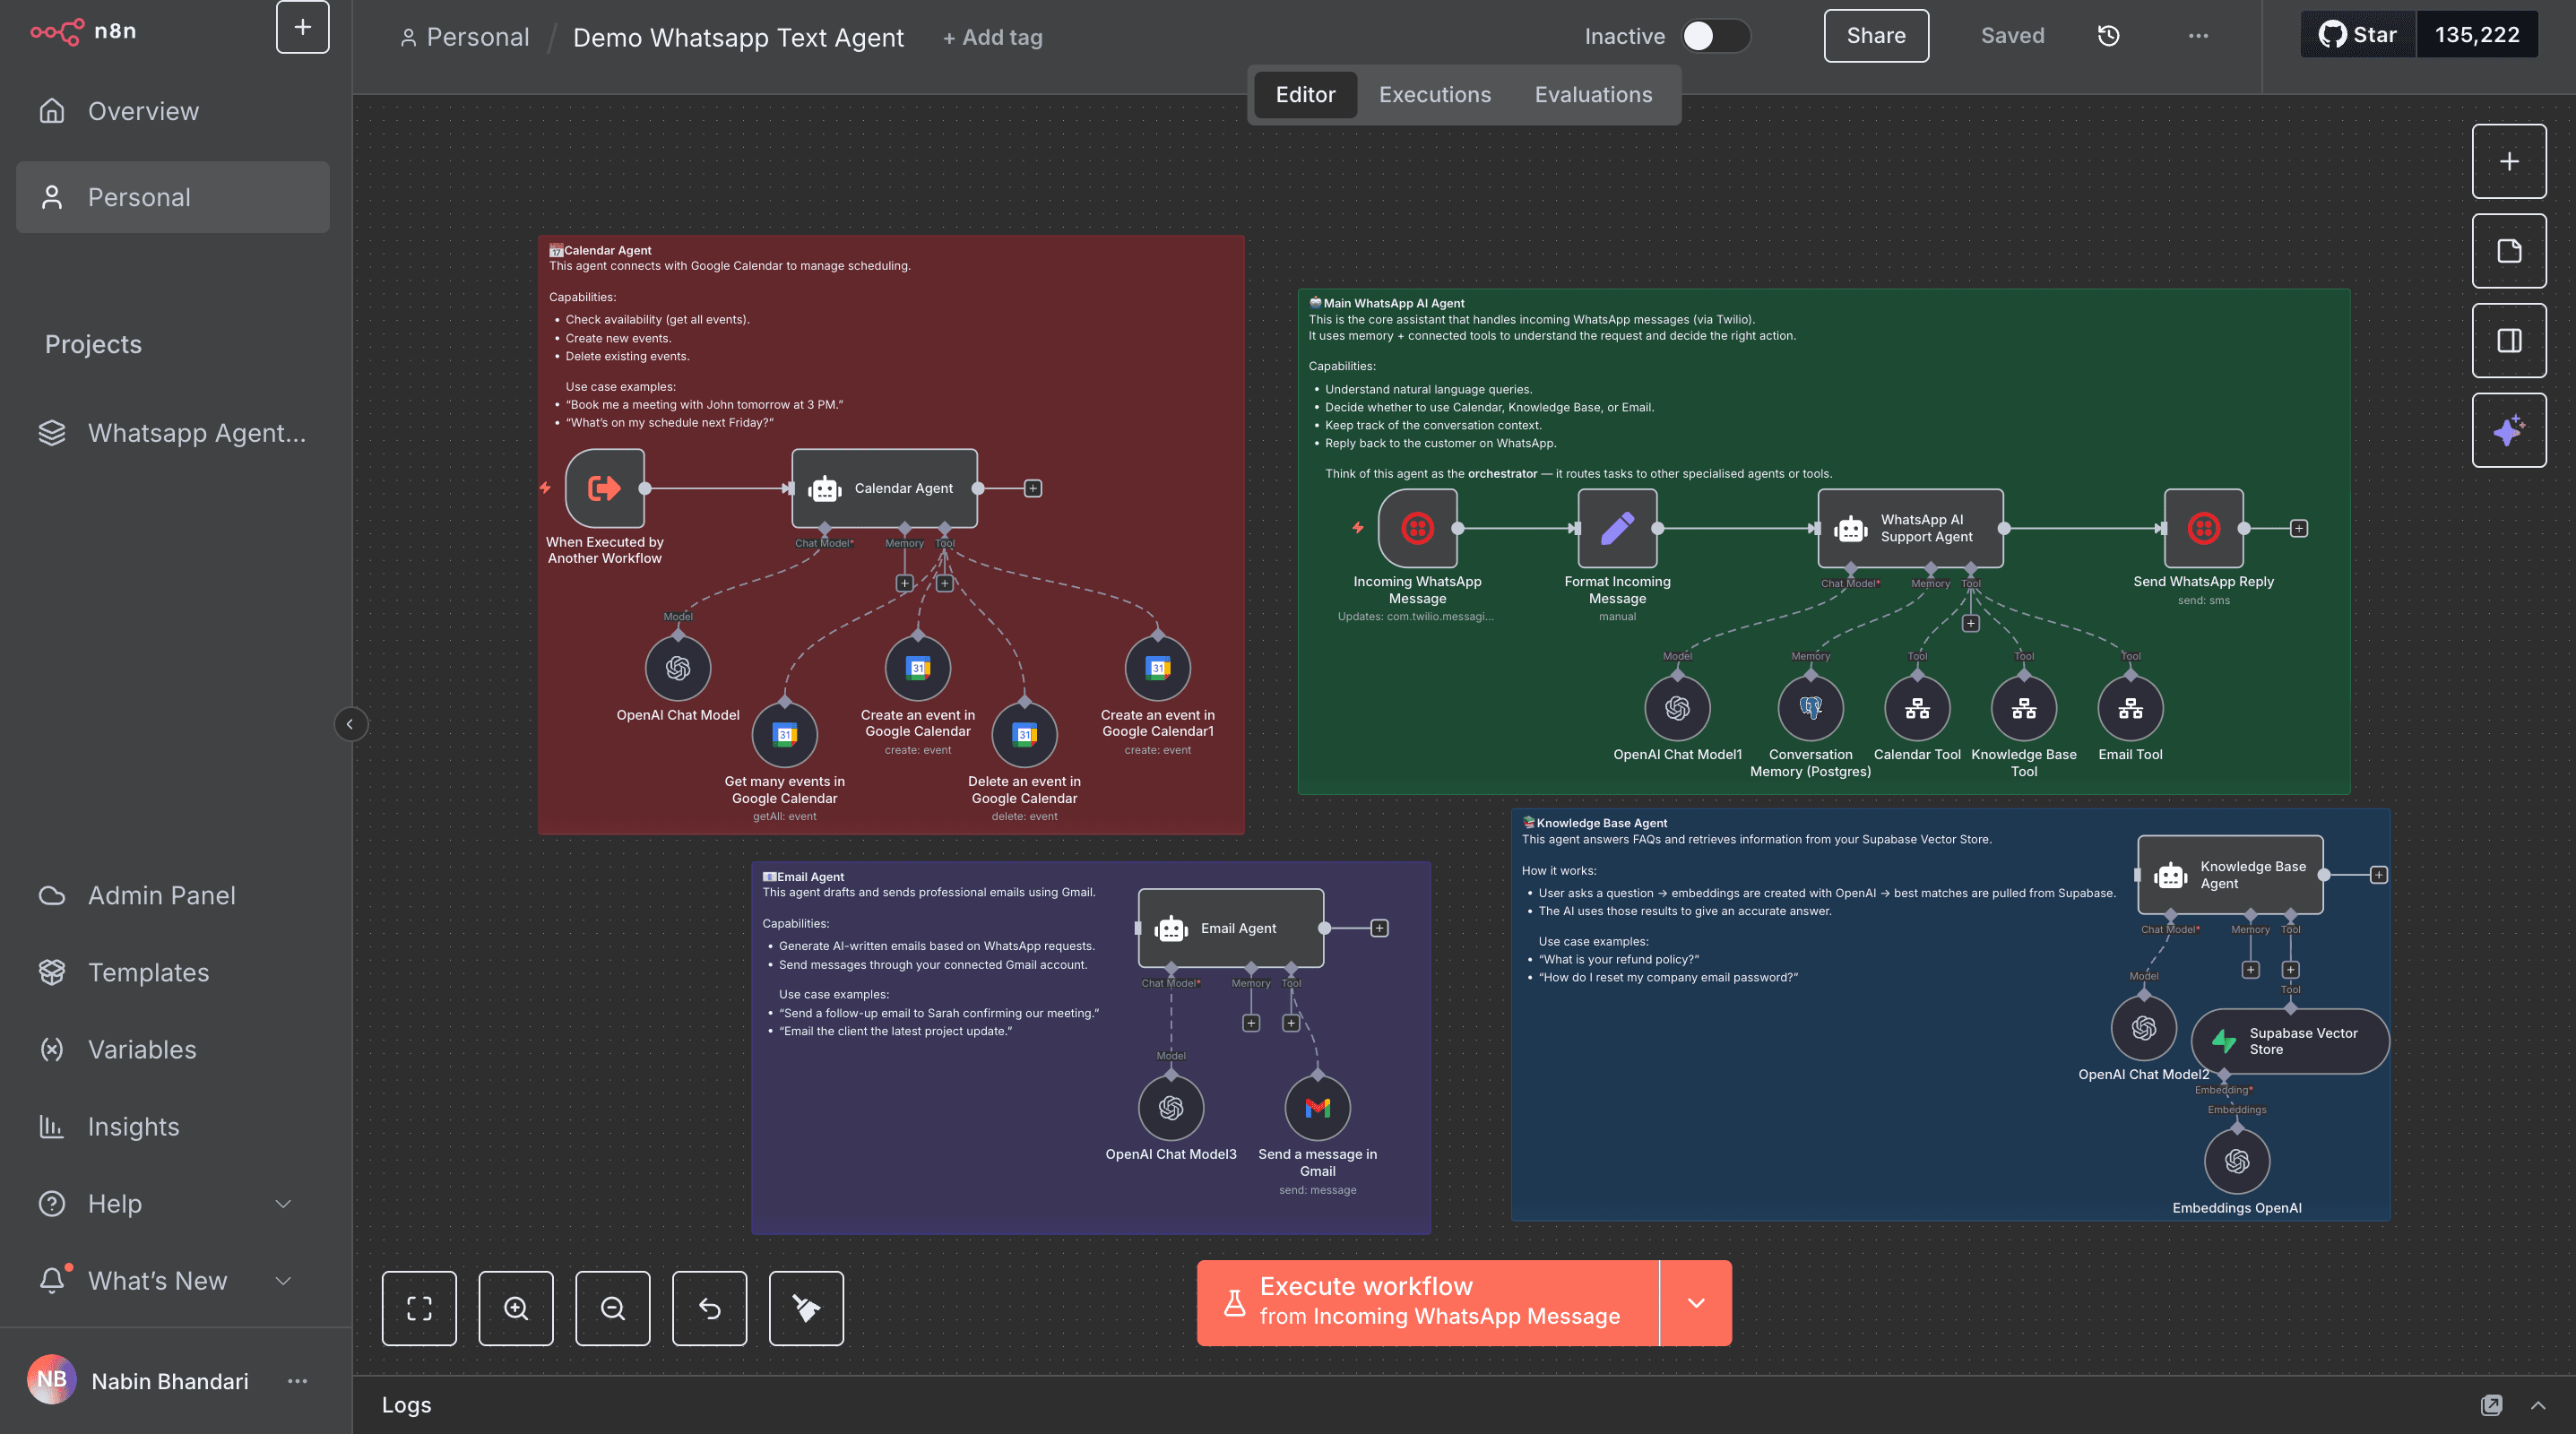The width and height of the screenshot is (2576, 1434).
Task: Select the Format Incoming Message node
Action: click(x=1617, y=528)
